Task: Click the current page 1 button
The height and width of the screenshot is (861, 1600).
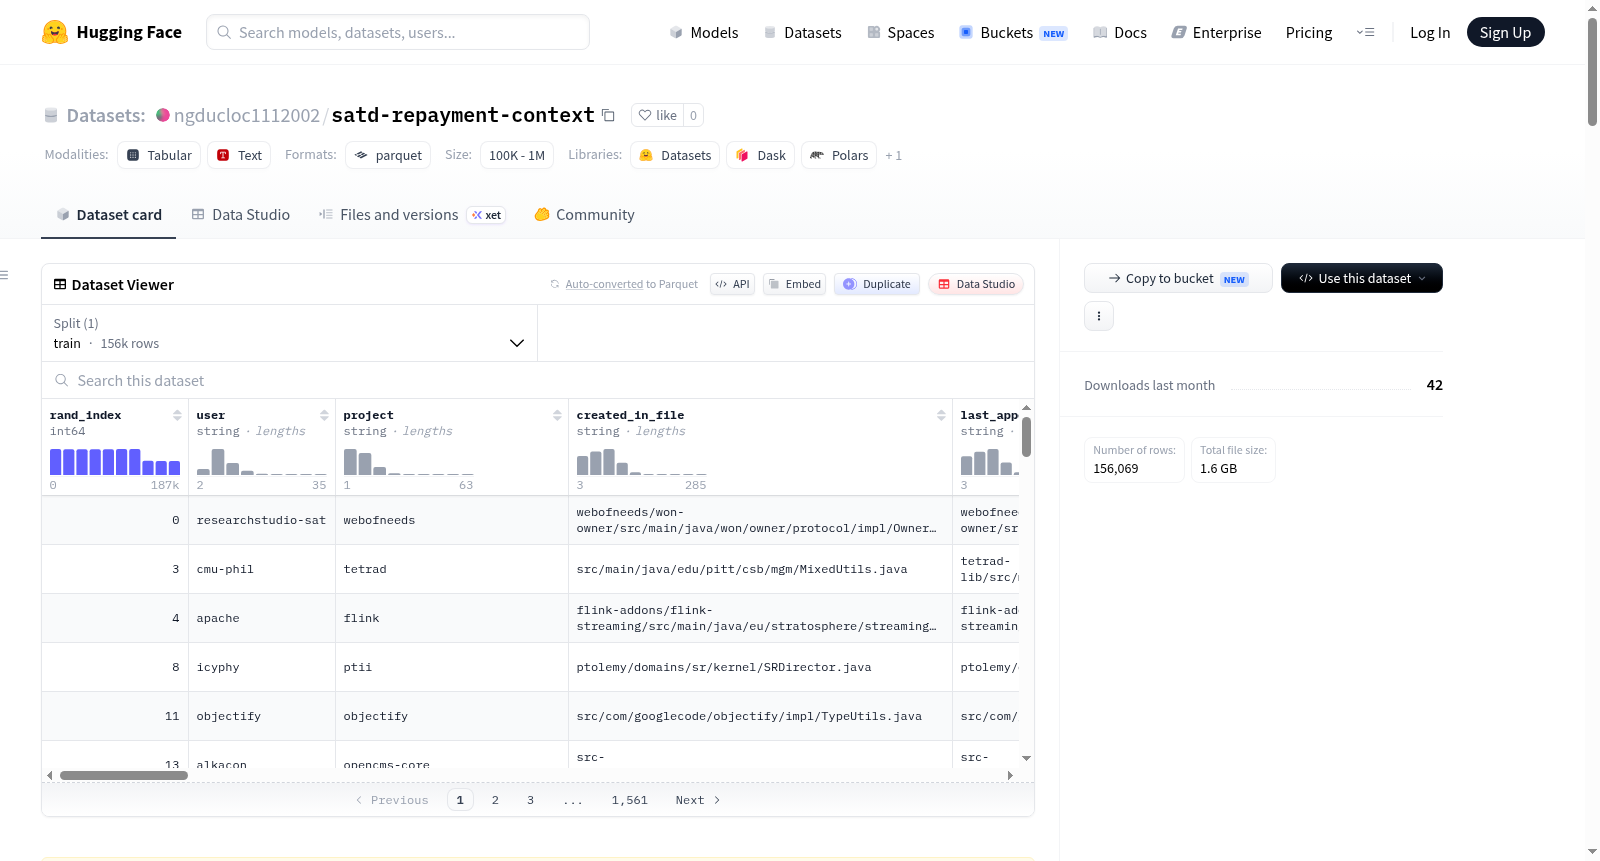Action: [x=460, y=800]
